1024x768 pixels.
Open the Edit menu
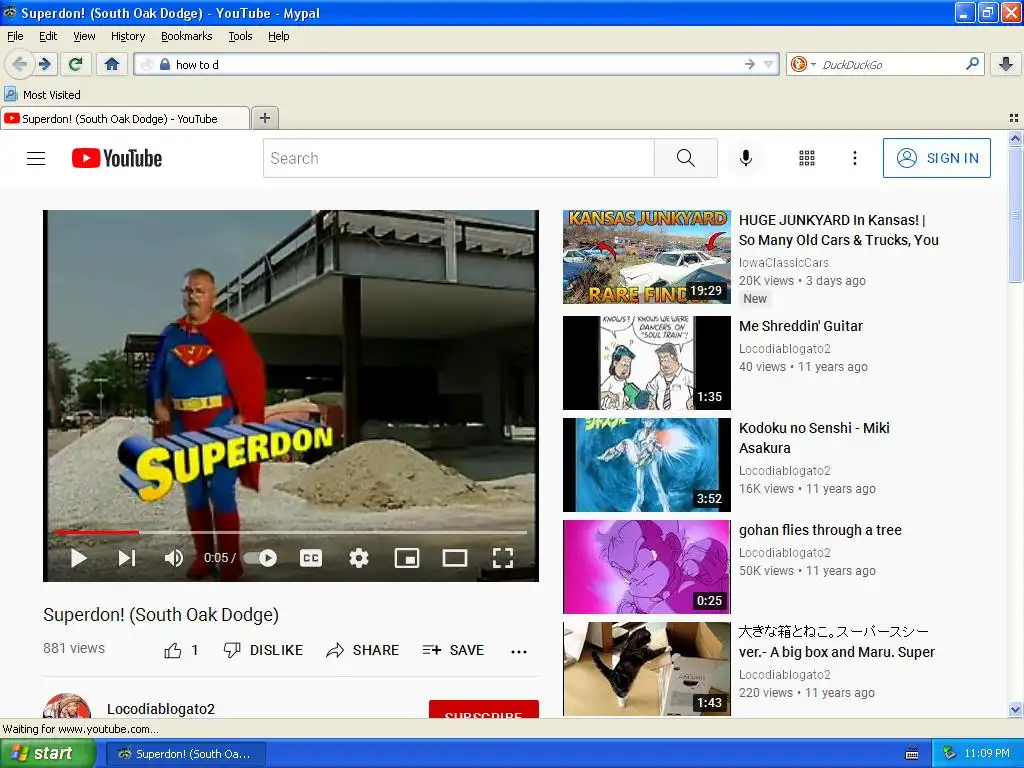[48, 36]
